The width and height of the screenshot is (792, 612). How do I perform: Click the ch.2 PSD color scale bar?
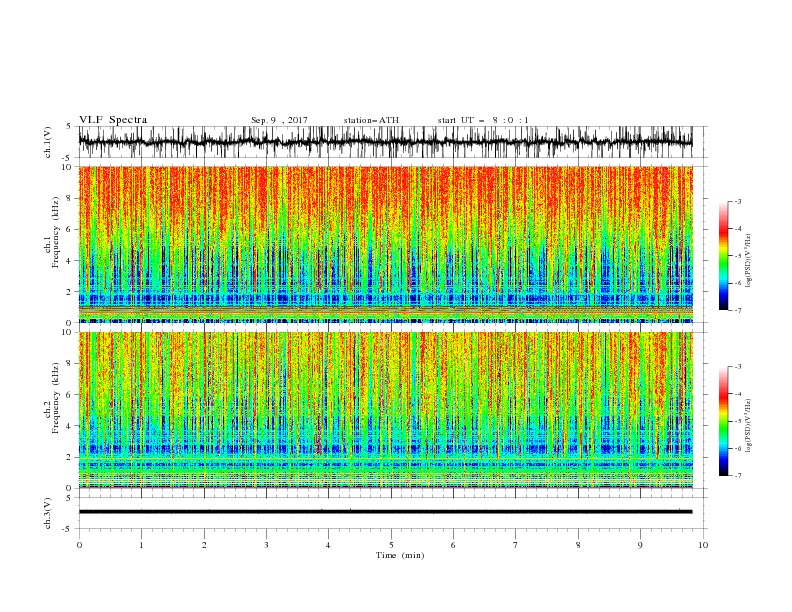[x=723, y=421]
